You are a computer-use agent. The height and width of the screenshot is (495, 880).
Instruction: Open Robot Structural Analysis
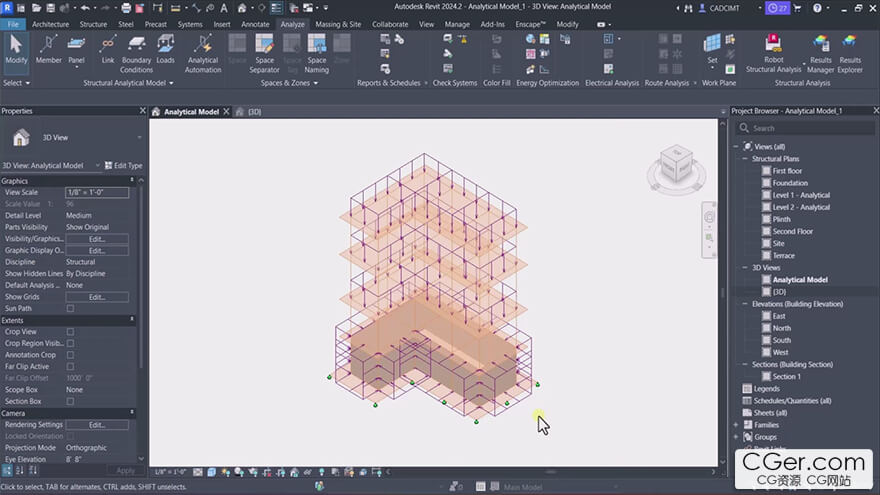(773, 54)
